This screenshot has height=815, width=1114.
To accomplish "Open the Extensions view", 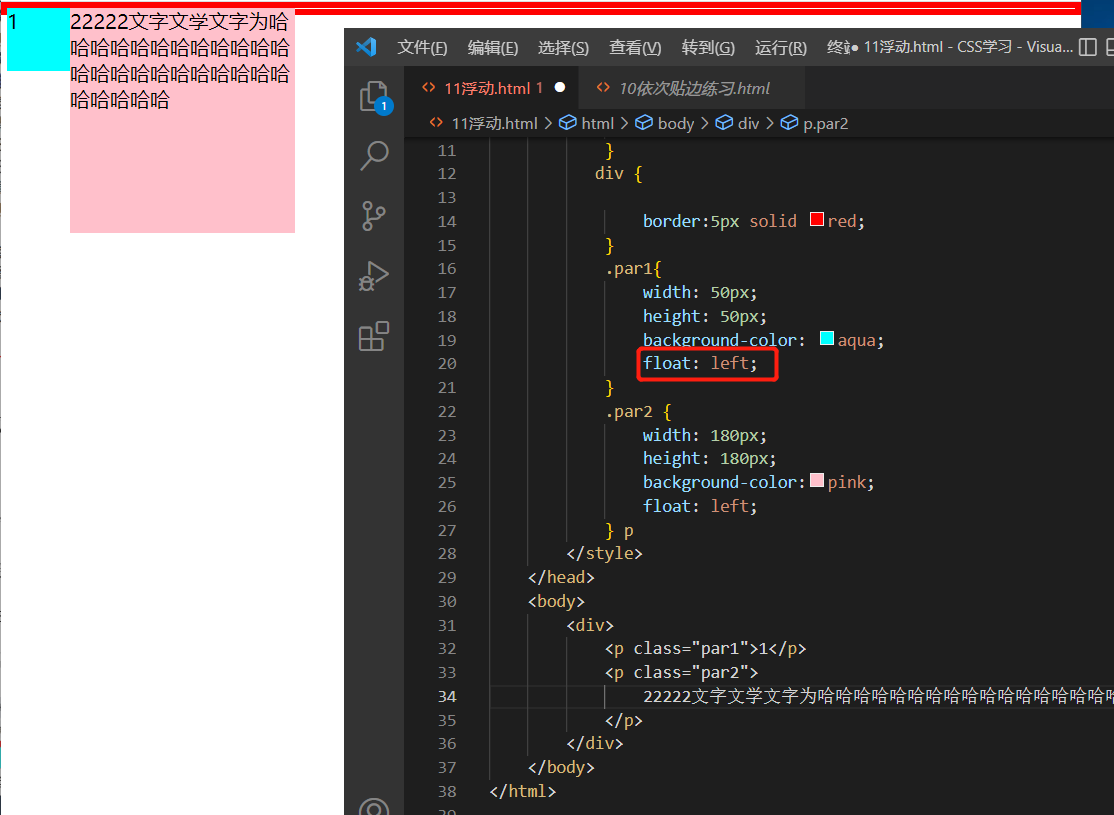I will pos(374,336).
